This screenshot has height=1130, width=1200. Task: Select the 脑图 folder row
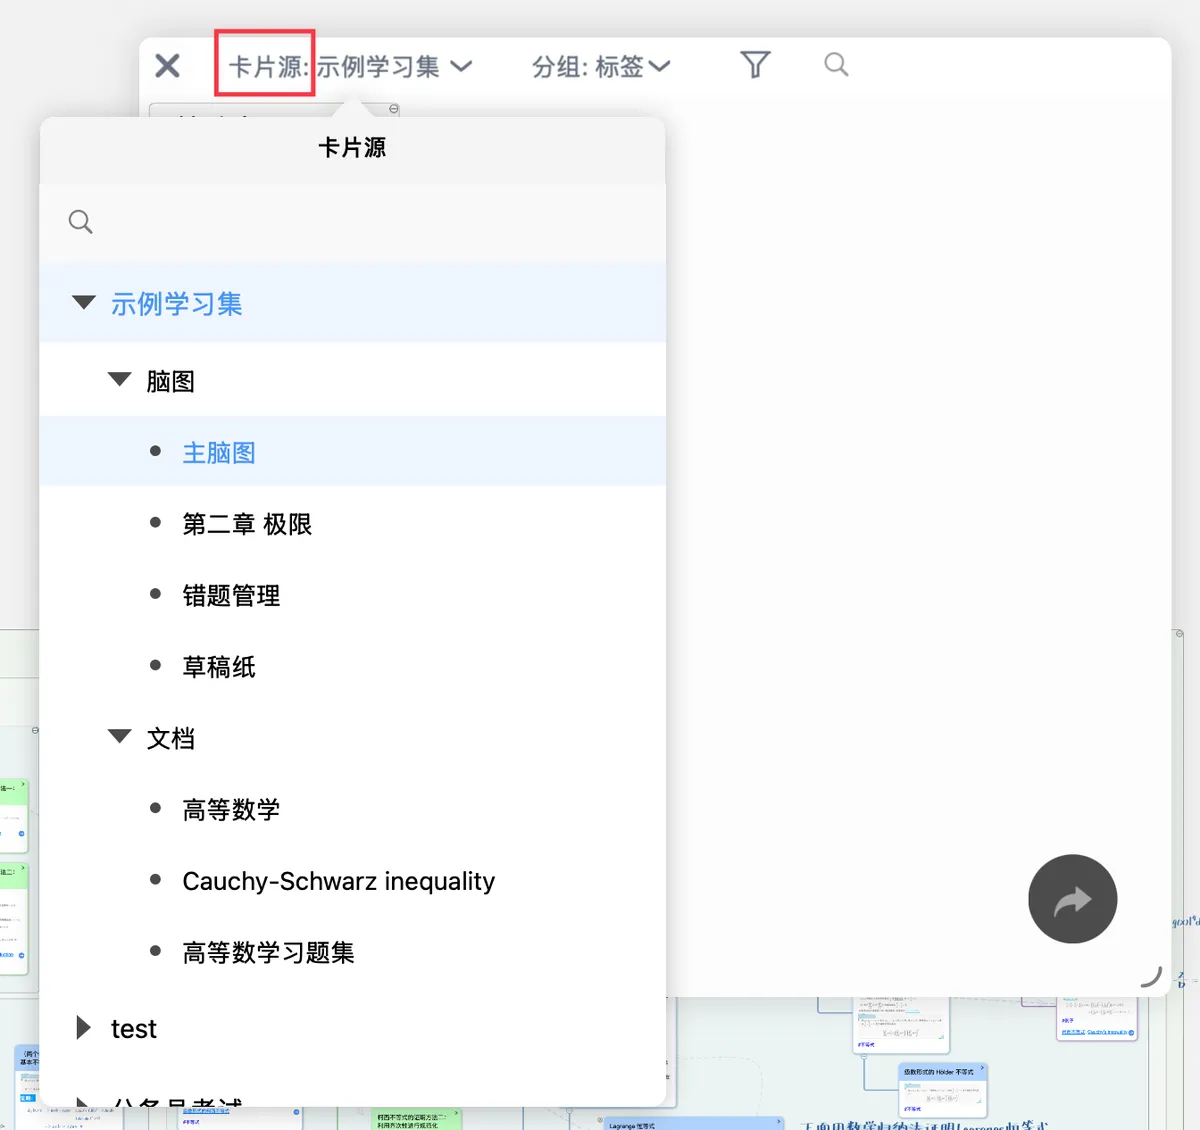[353, 381]
